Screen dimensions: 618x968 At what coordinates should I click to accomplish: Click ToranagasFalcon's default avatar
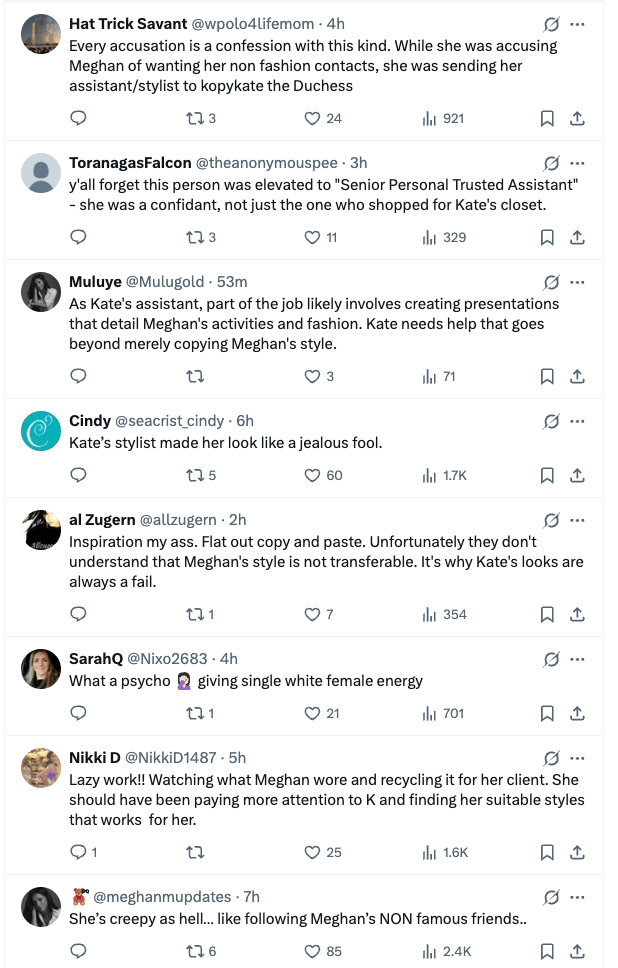coord(41,173)
